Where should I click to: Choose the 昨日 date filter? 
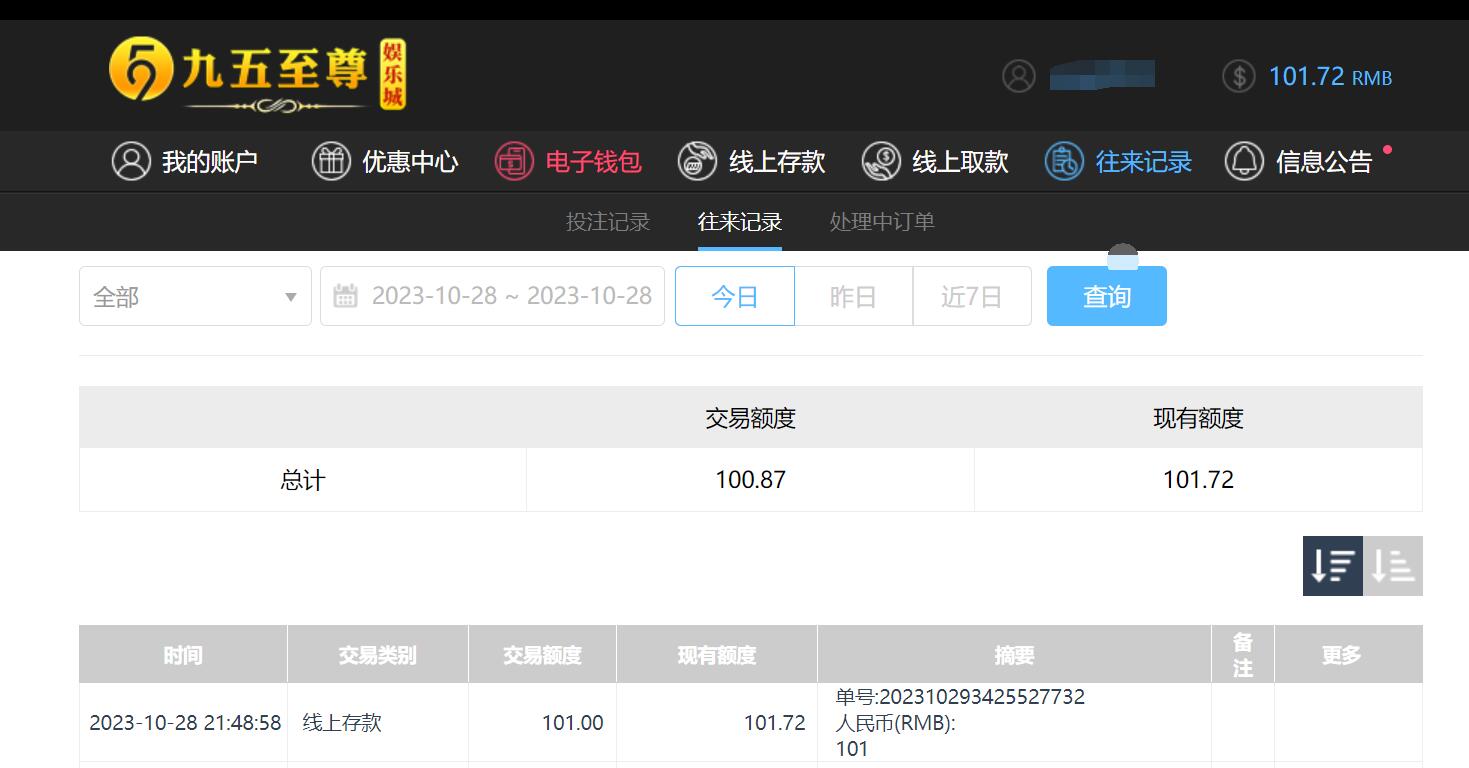point(854,296)
